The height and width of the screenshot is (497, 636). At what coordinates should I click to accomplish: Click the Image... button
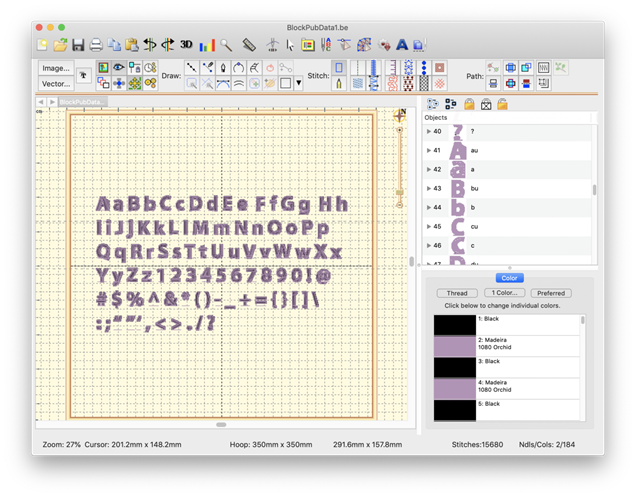(55, 68)
